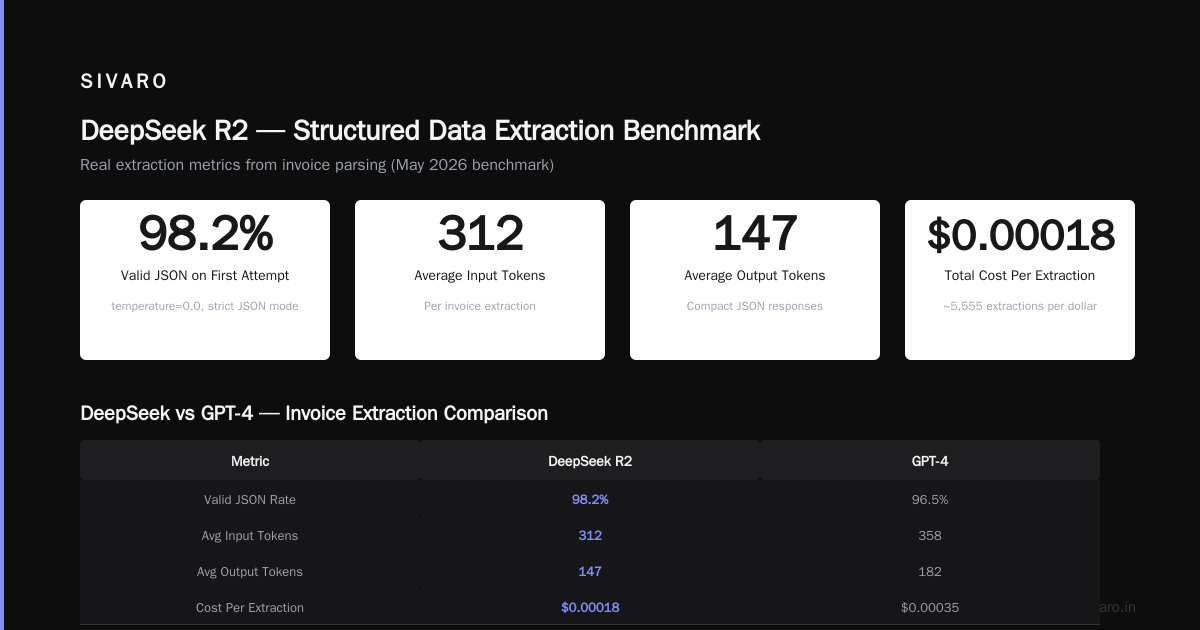Select the DeepSeek R2 benchmark main heading
This screenshot has height=630, width=1200.
point(420,131)
